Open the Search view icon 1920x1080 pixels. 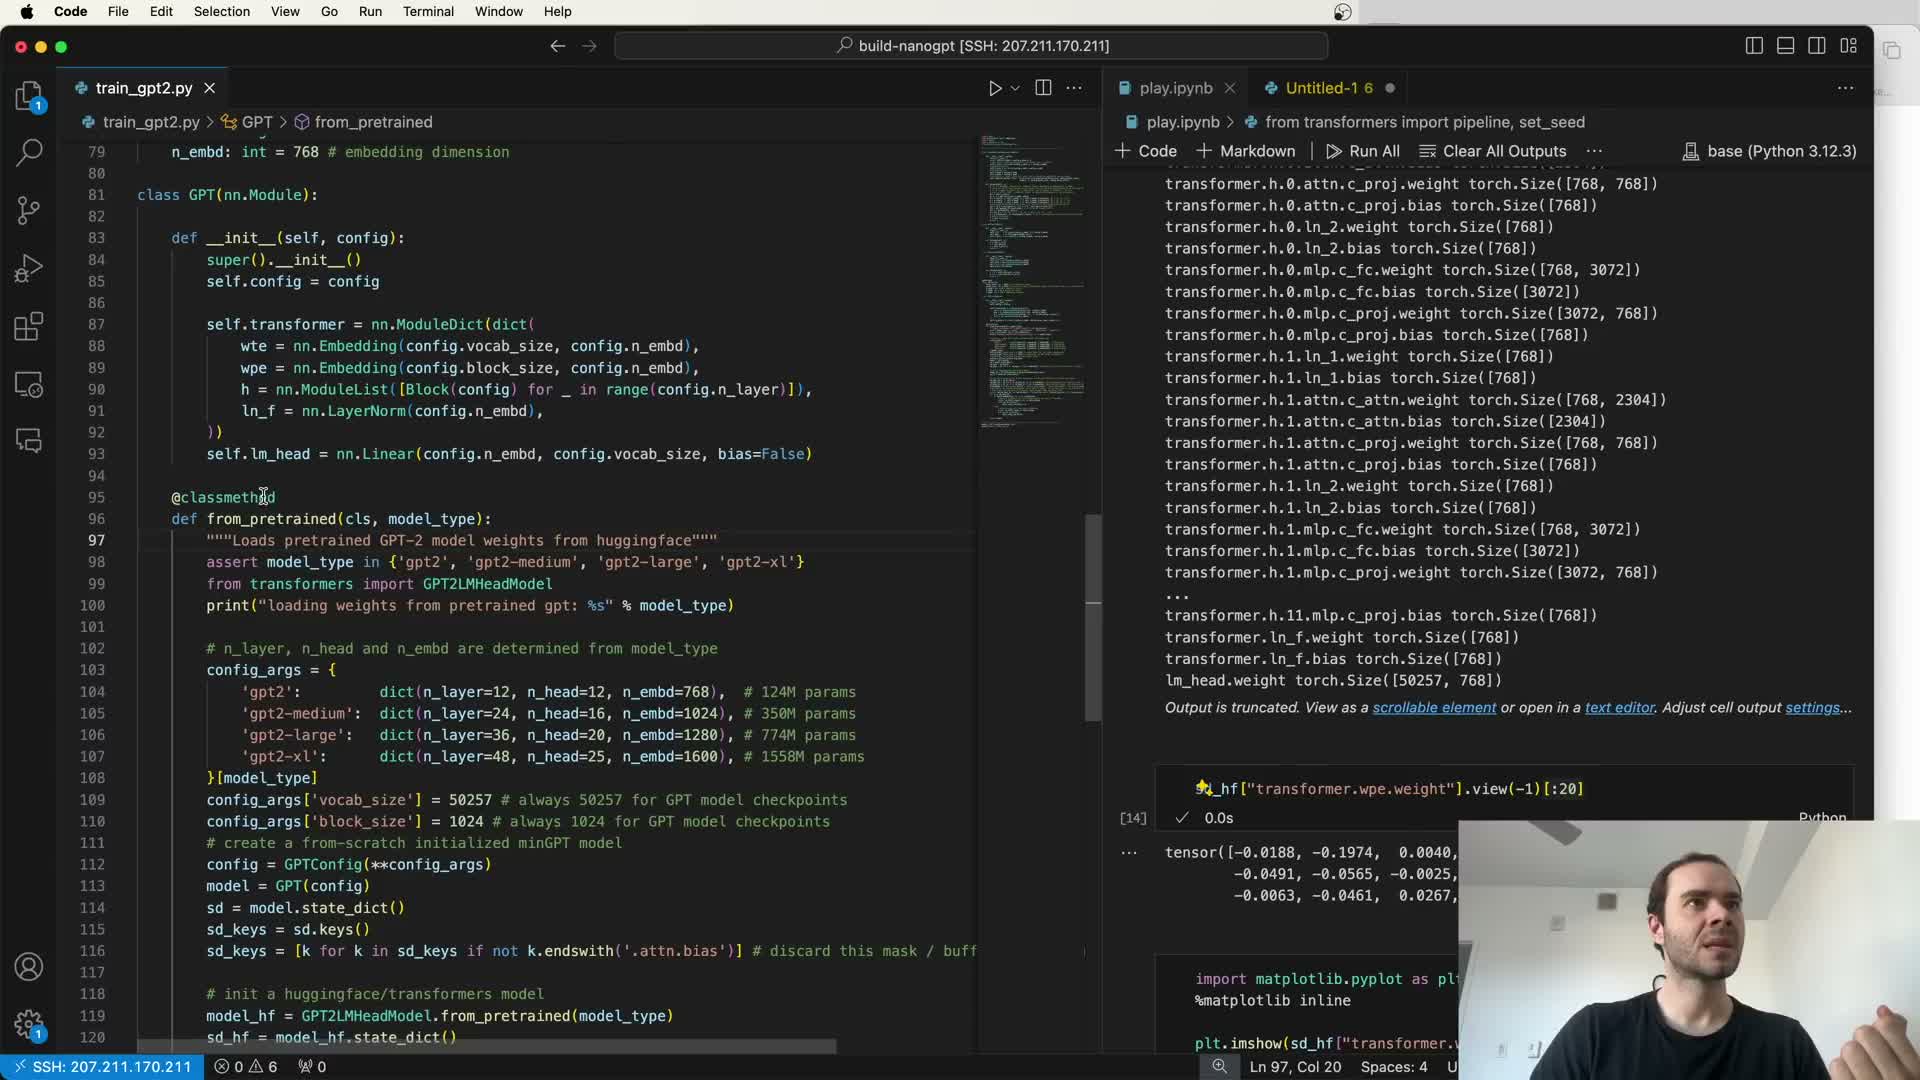(29, 152)
